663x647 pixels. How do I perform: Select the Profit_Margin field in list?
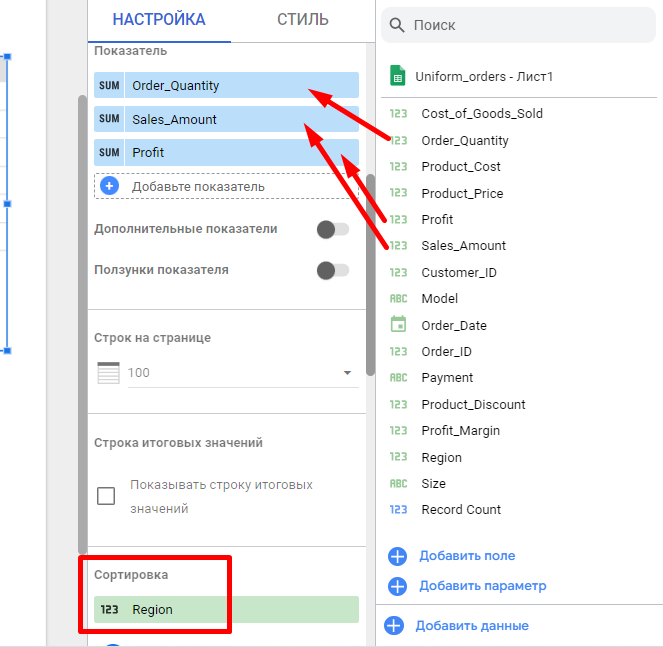[460, 431]
